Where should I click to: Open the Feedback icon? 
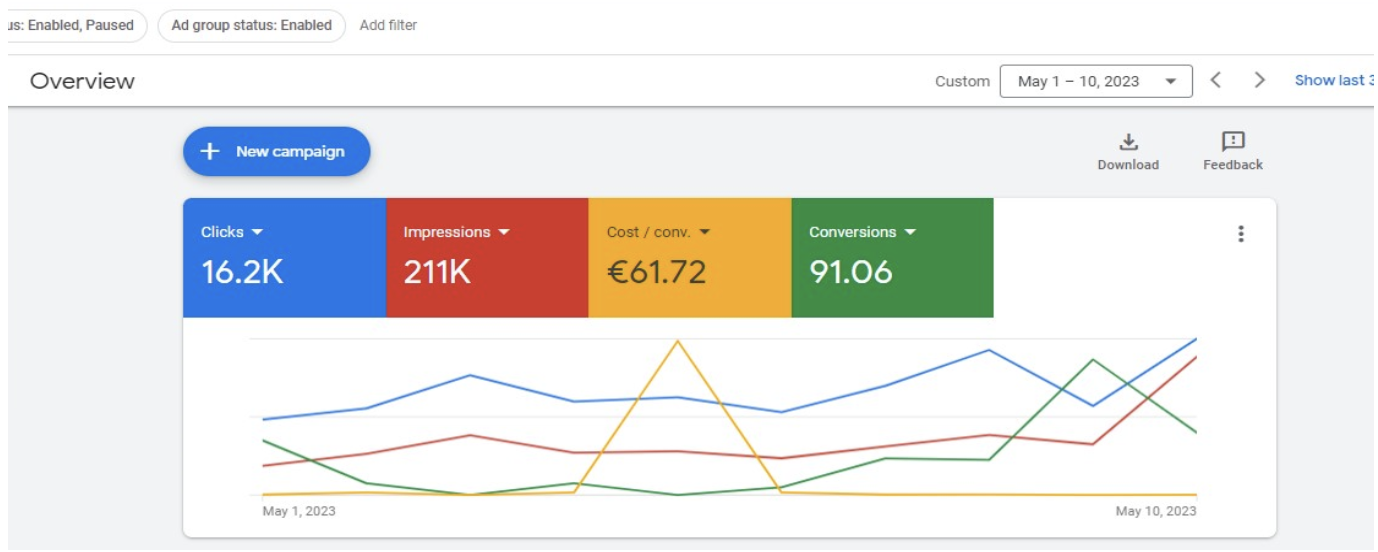click(x=1233, y=142)
